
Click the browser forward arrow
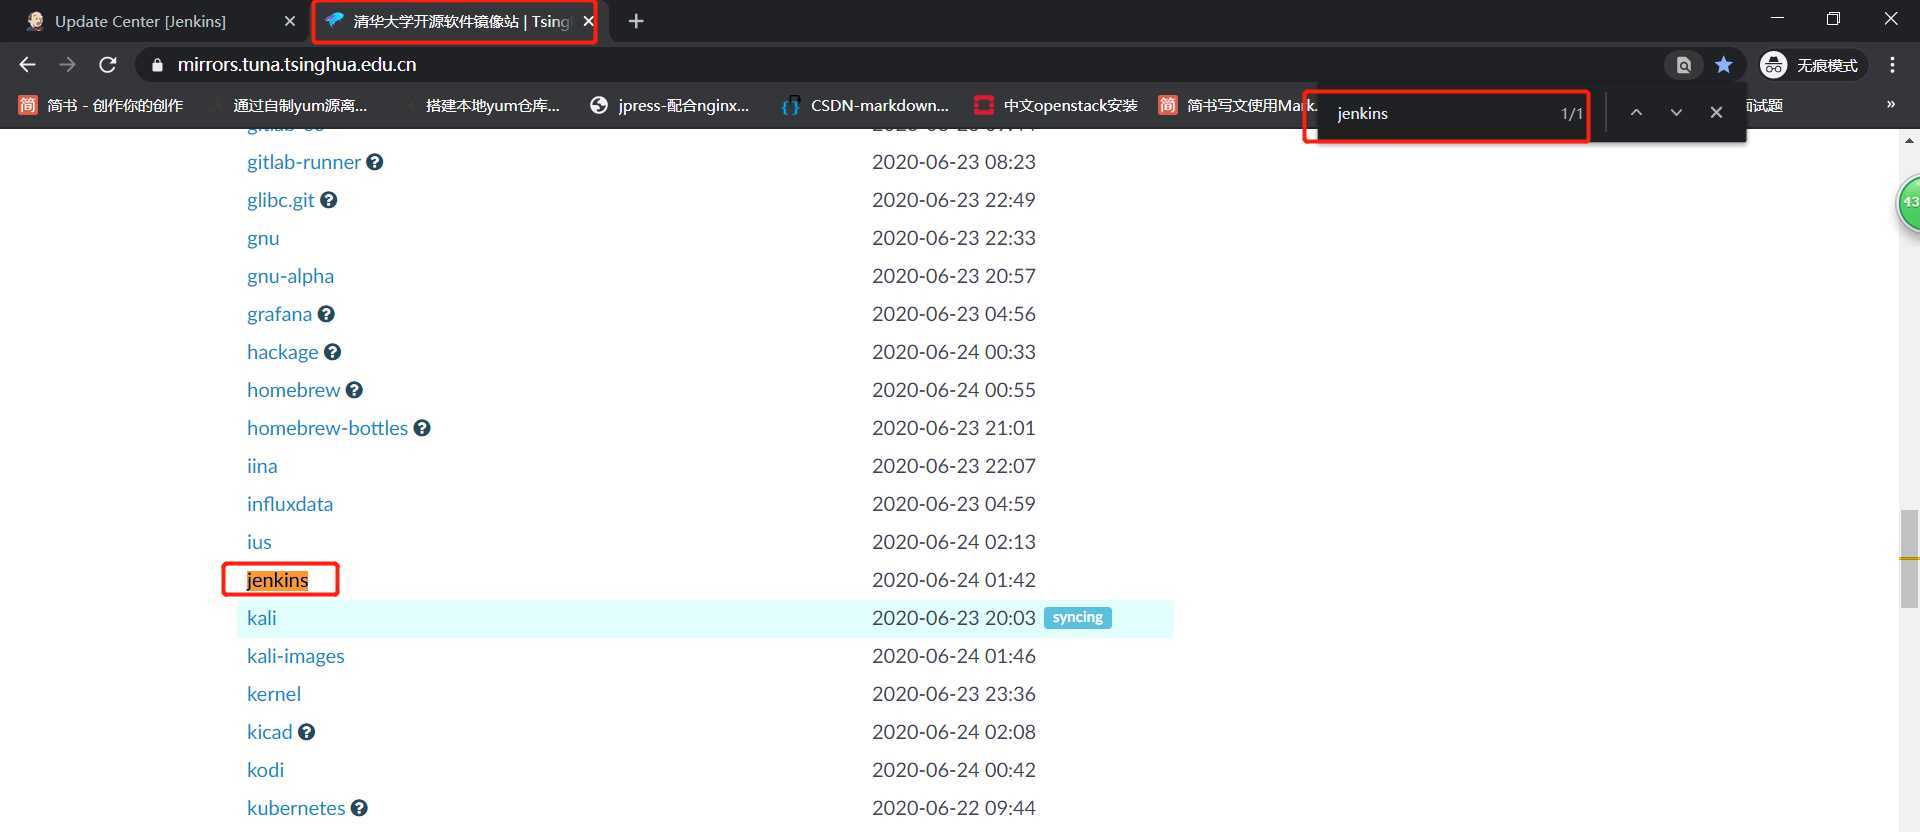pyautogui.click(x=67, y=65)
